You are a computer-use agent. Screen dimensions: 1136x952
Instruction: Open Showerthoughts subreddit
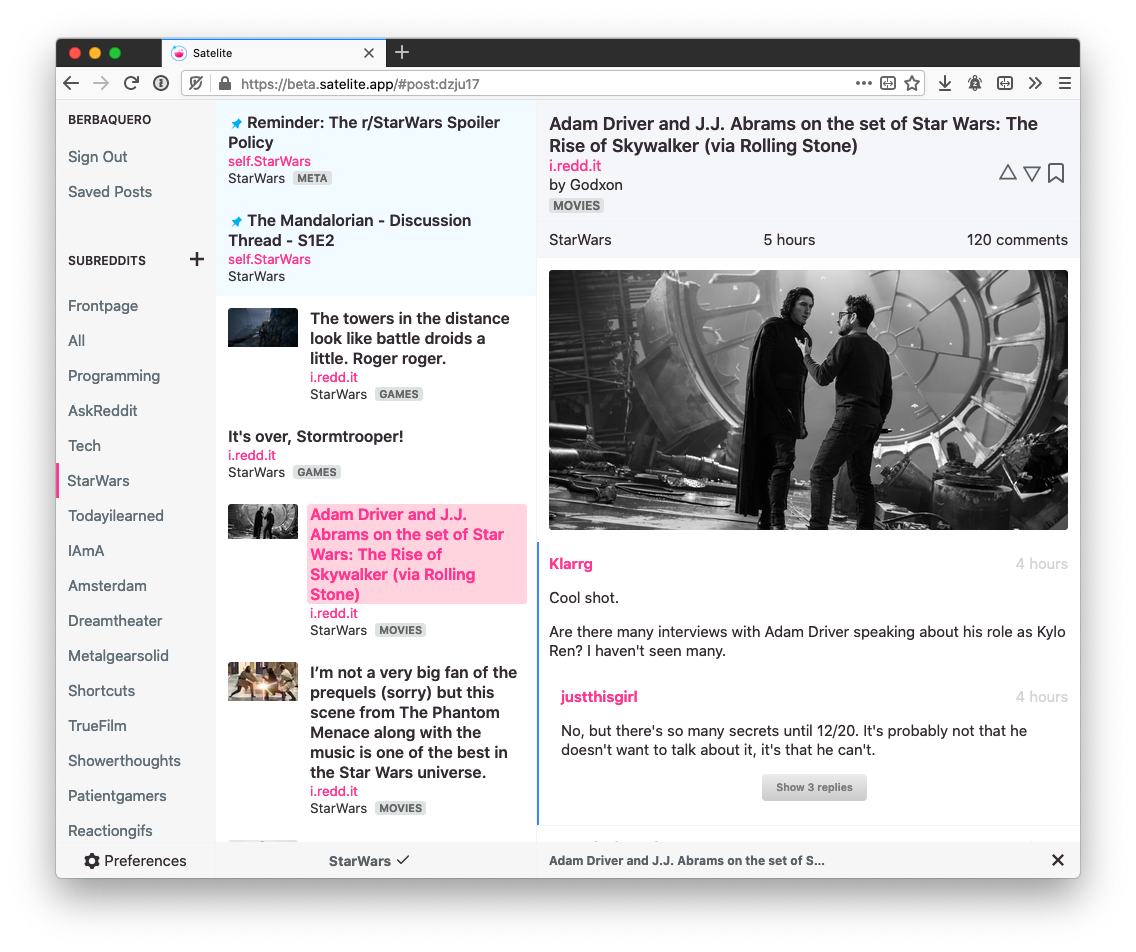click(x=124, y=761)
